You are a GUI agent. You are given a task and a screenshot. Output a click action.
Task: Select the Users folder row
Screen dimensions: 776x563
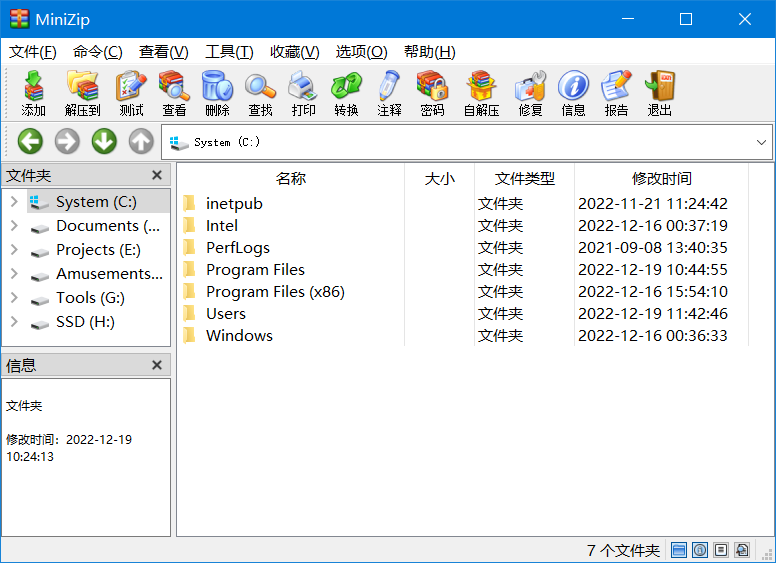coord(462,314)
